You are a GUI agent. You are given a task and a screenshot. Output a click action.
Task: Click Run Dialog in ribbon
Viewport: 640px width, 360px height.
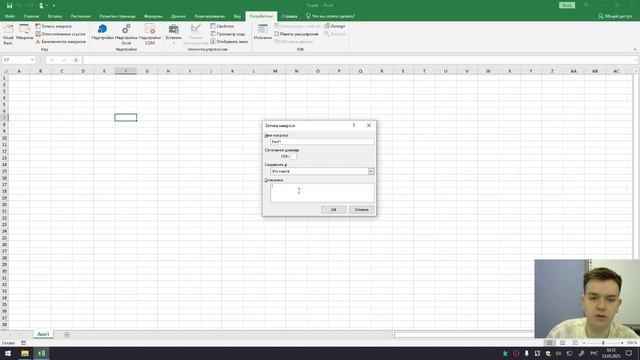tap(229, 42)
